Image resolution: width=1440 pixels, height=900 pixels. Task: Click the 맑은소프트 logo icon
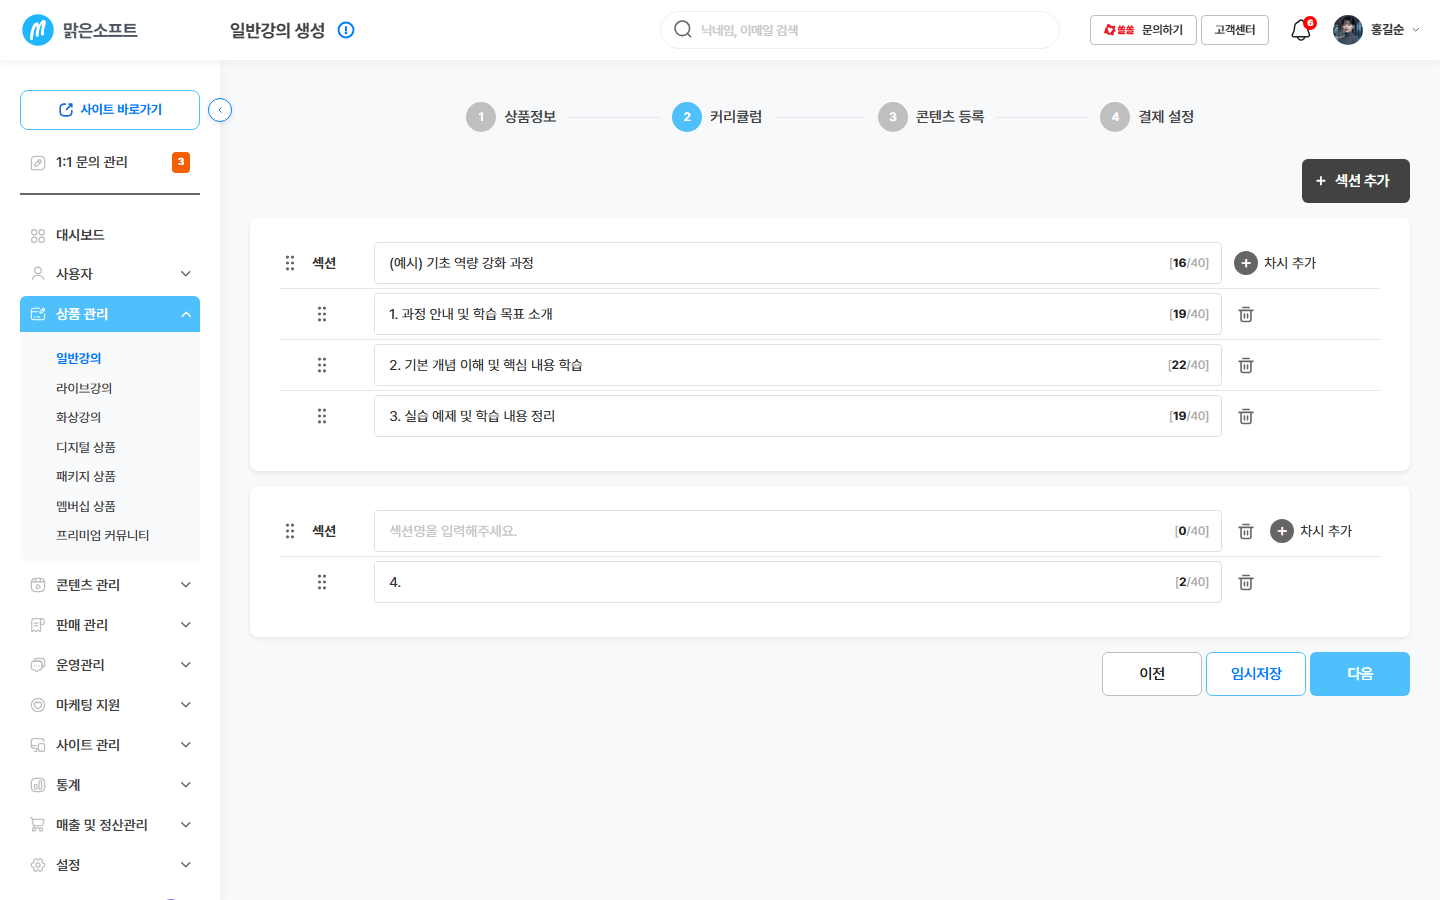click(38, 30)
